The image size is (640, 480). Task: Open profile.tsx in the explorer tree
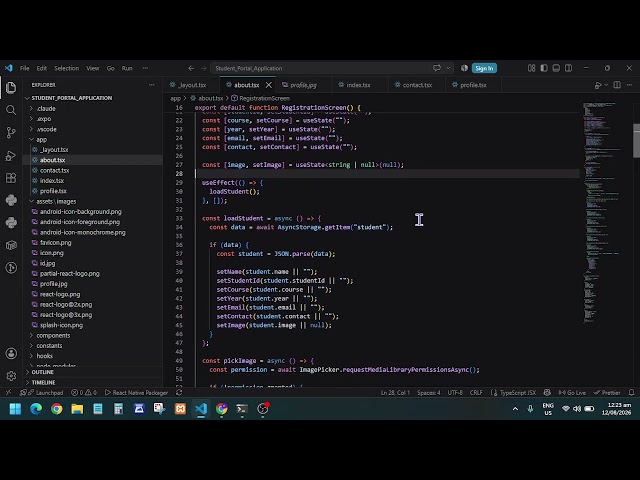coord(93,191)
